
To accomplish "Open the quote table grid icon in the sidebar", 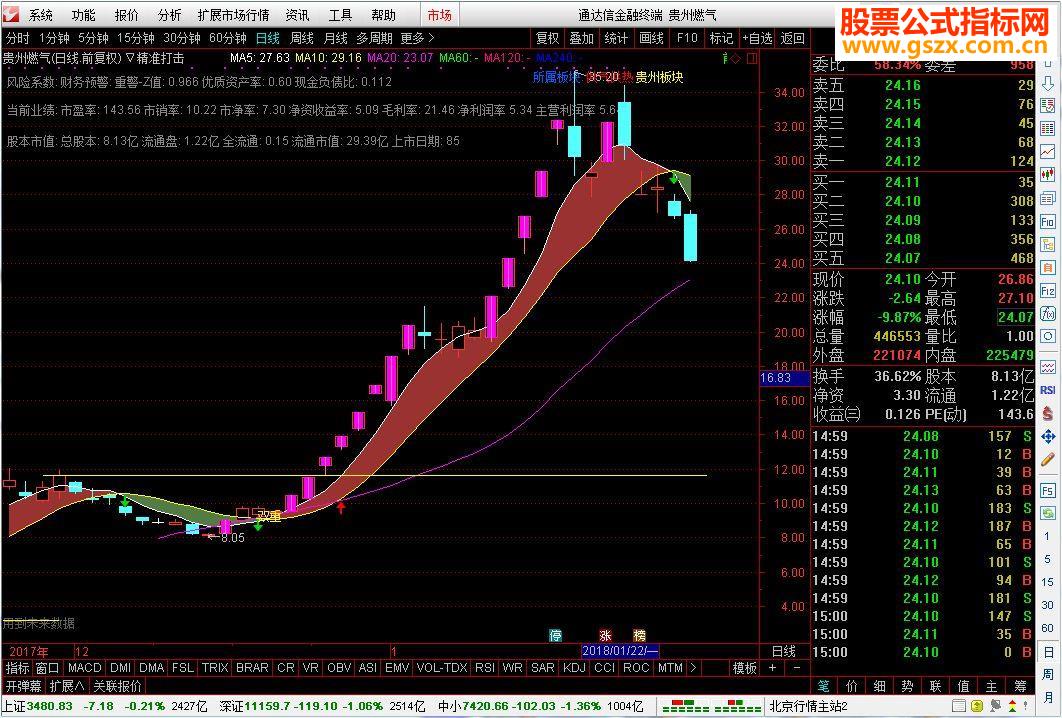I will pos(1047,129).
